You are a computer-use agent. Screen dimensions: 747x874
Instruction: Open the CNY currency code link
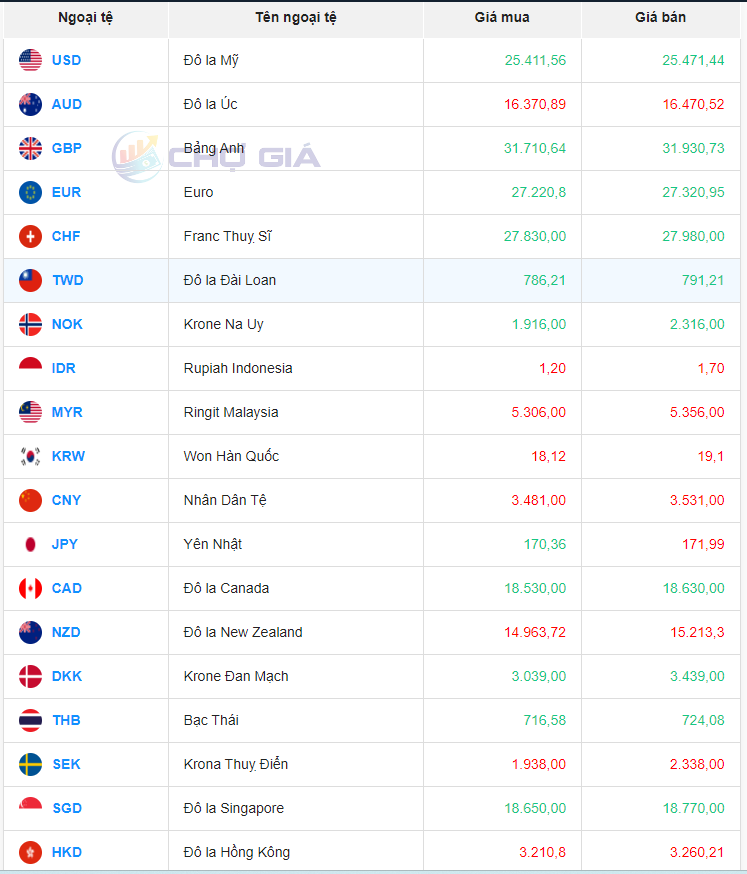coord(66,500)
